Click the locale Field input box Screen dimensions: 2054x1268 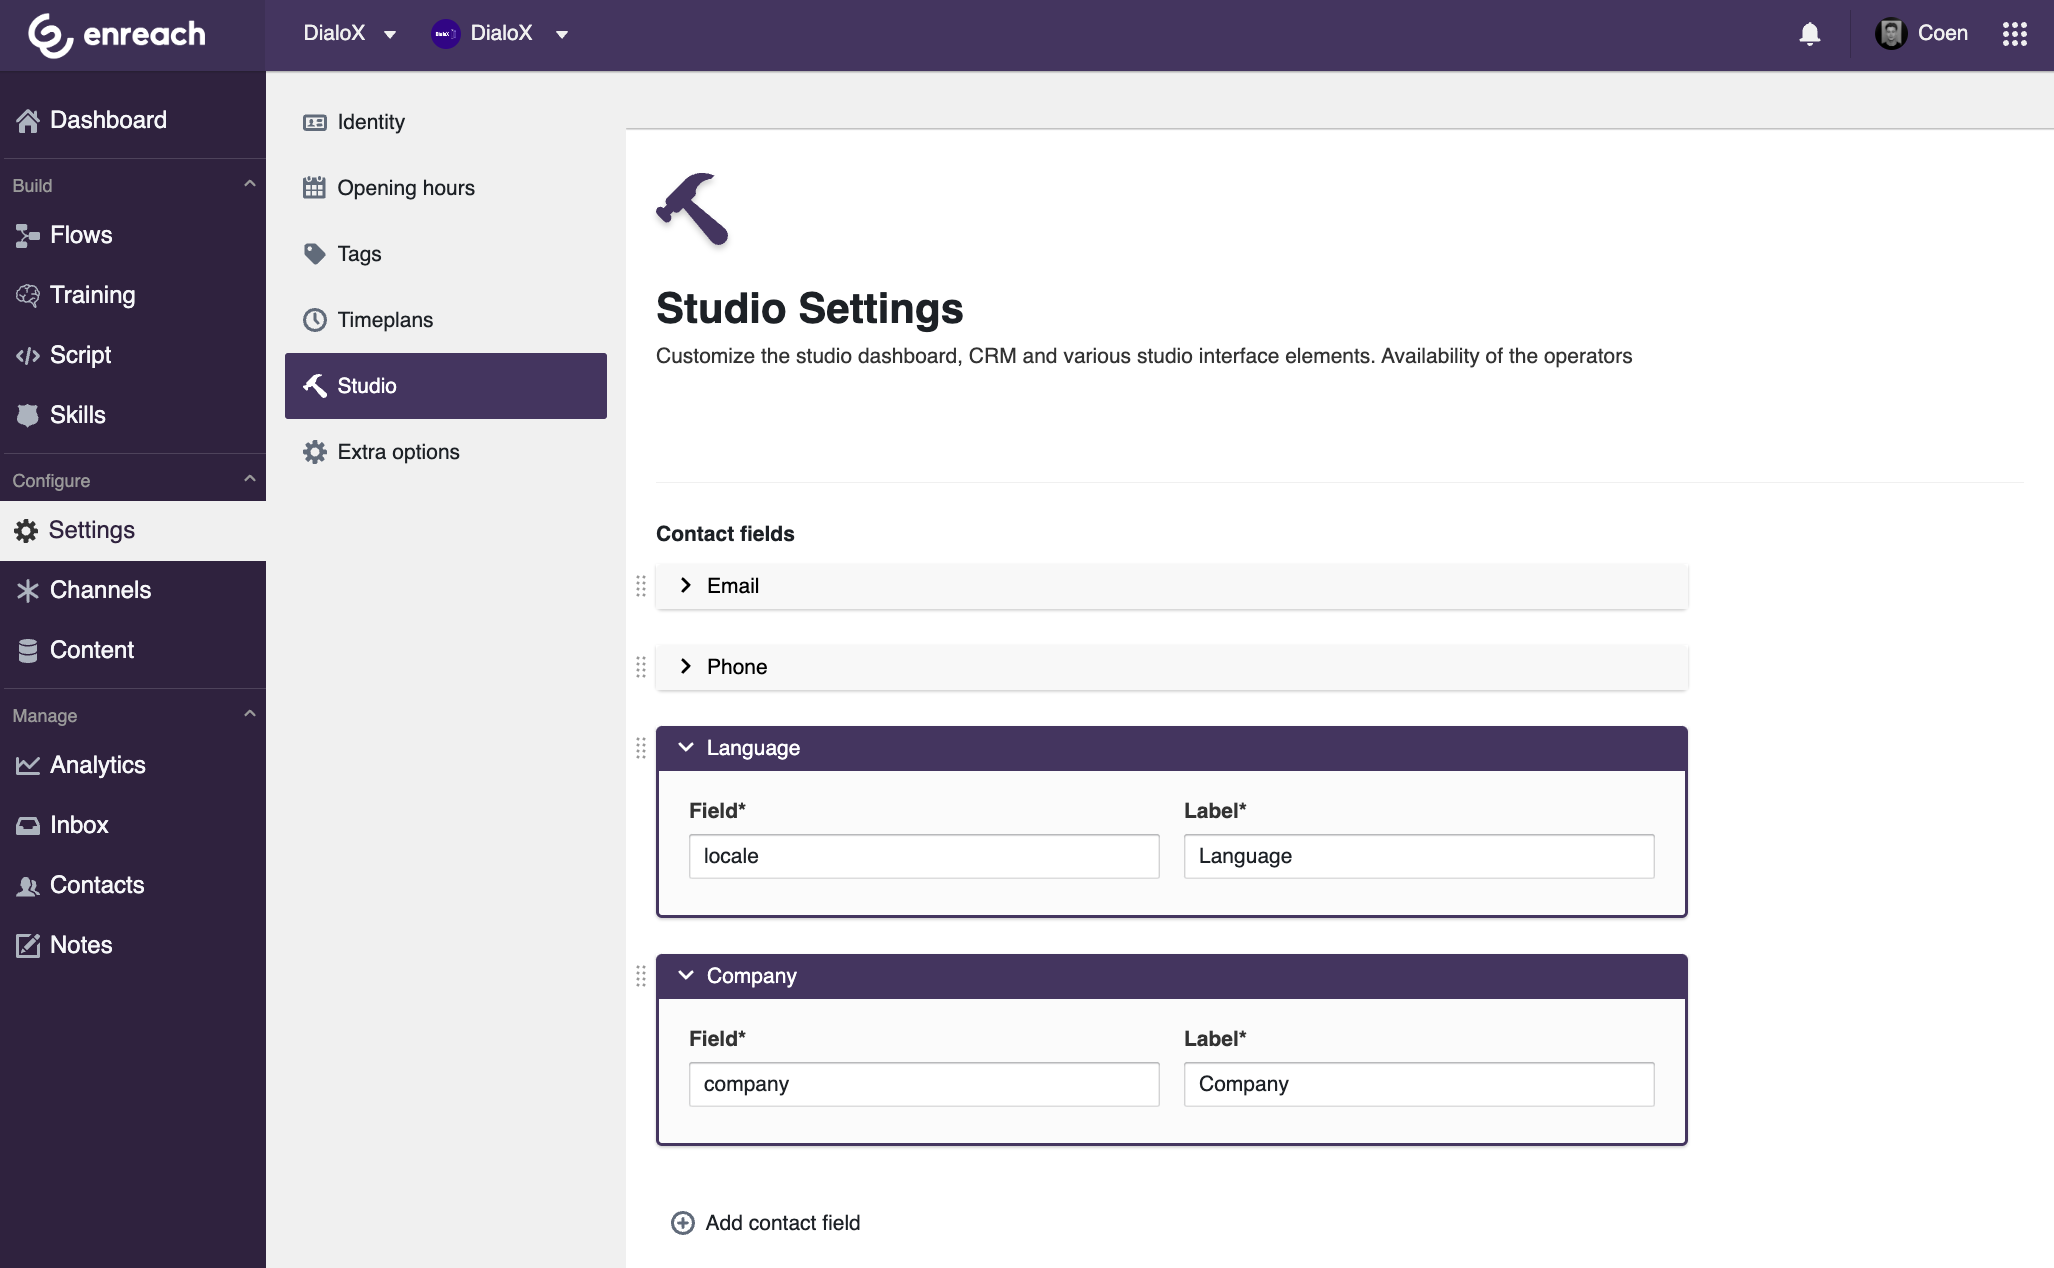[923, 856]
